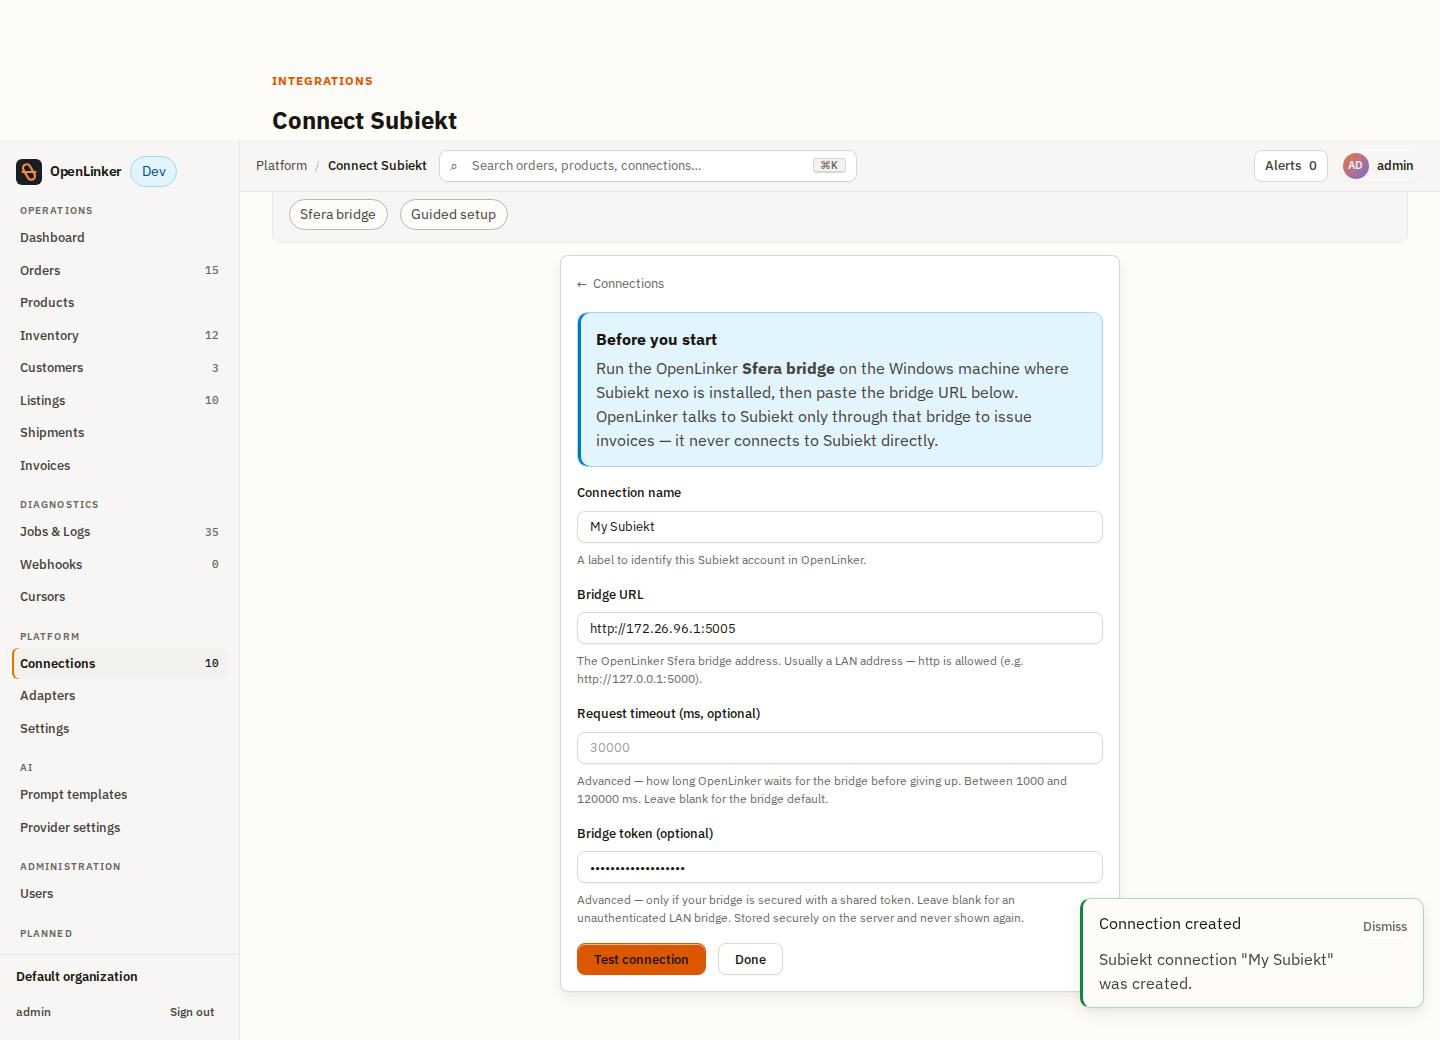Click the Connect Subiekt breadcrumb

click(x=377, y=166)
